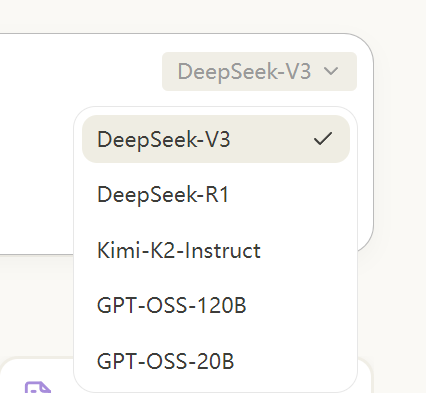Select the smallest GPT-OSS model entry
Viewport: 426px width, 393px height.
point(216,361)
